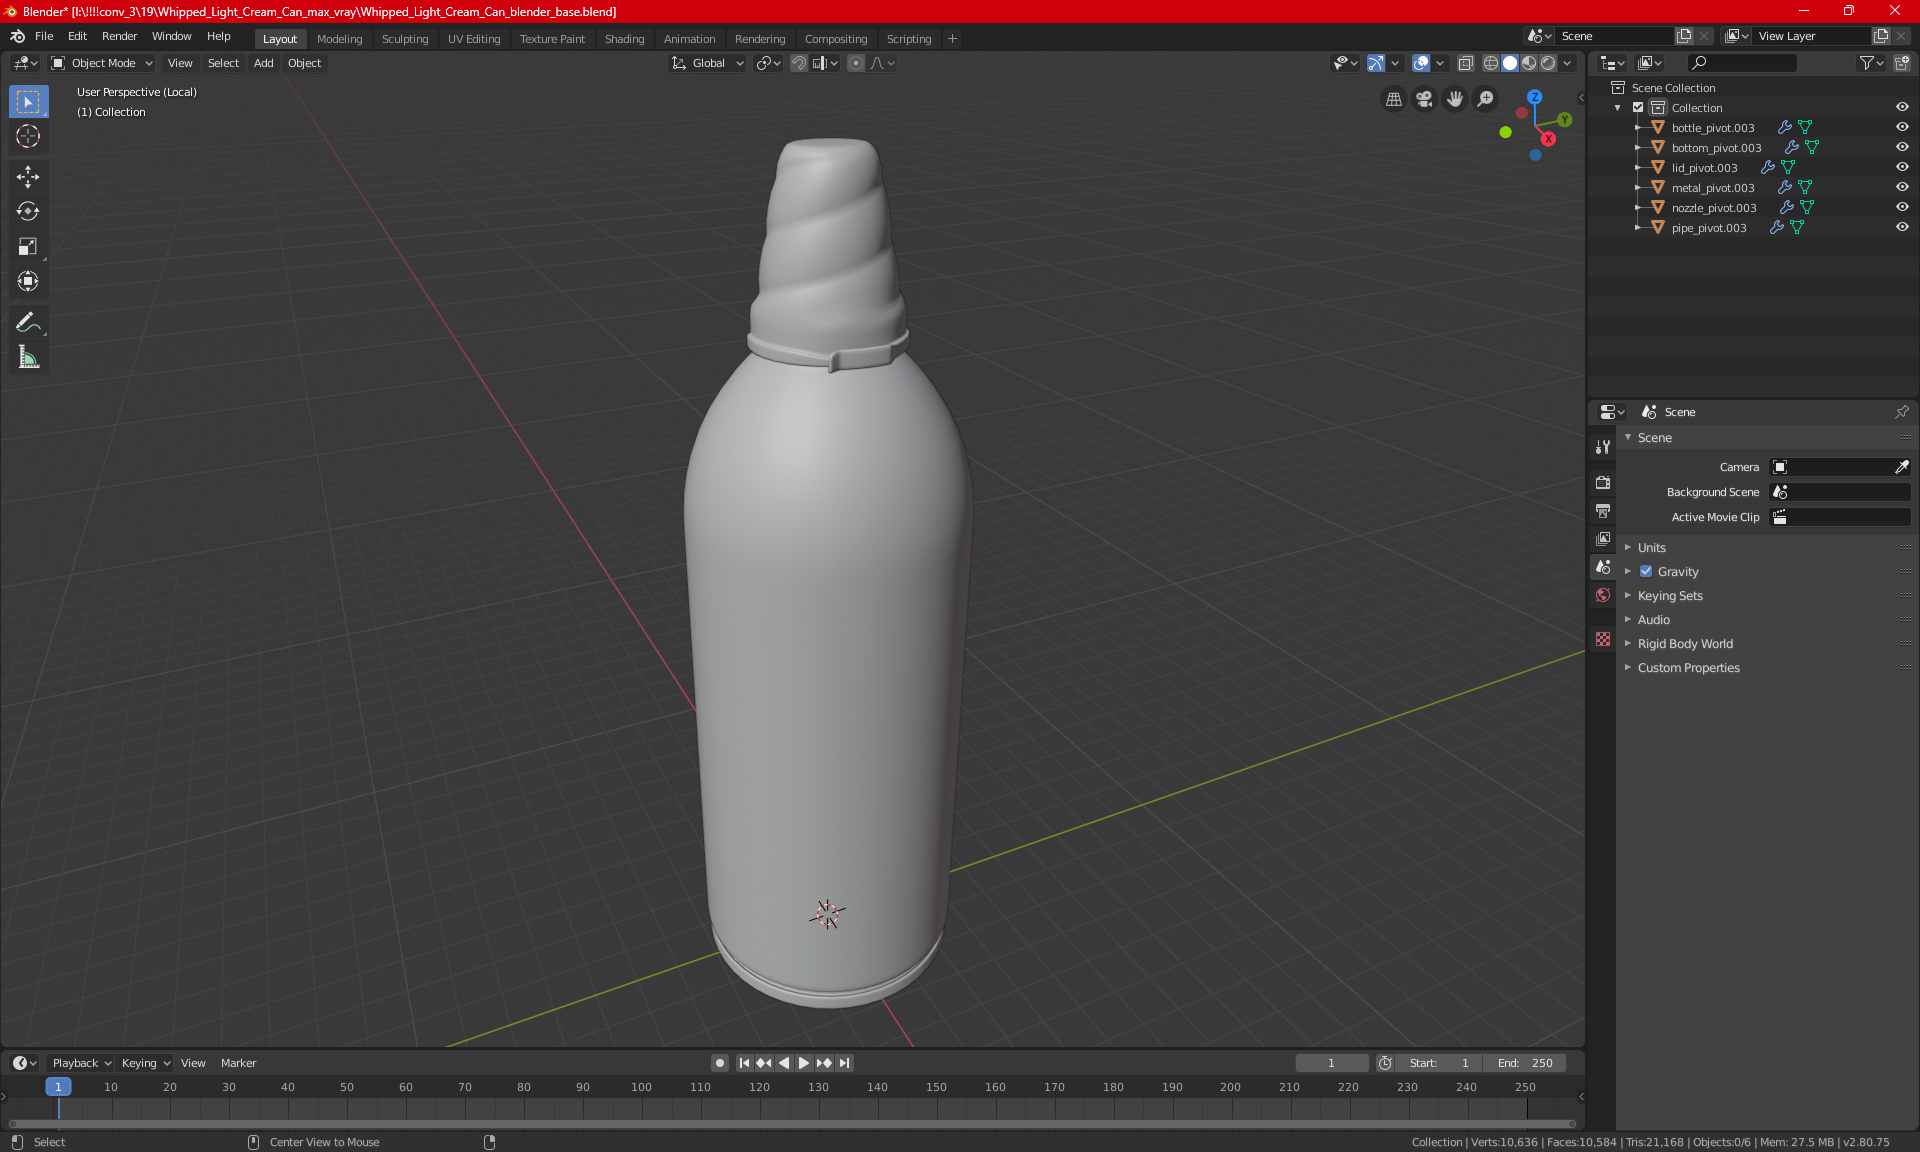Screen dimensions: 1920x1152
Task: Click the Measure tool icon
Action: point(27,358)
